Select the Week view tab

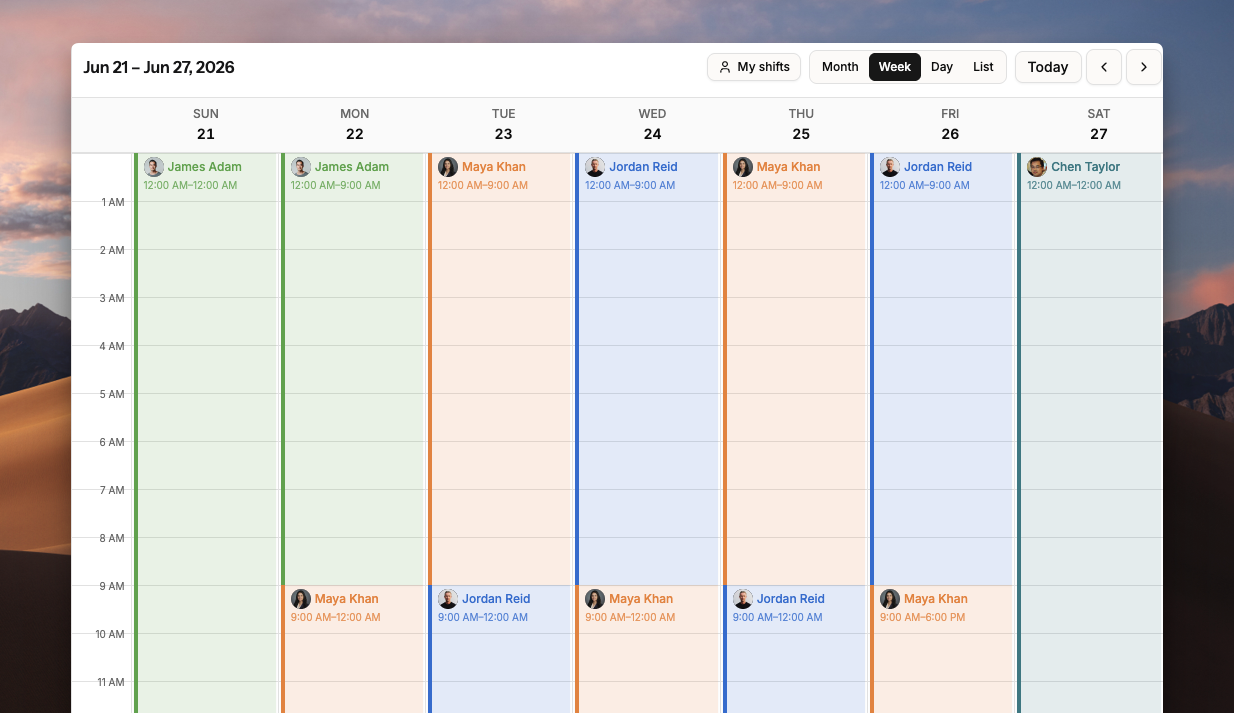click(x=894, y=67)
